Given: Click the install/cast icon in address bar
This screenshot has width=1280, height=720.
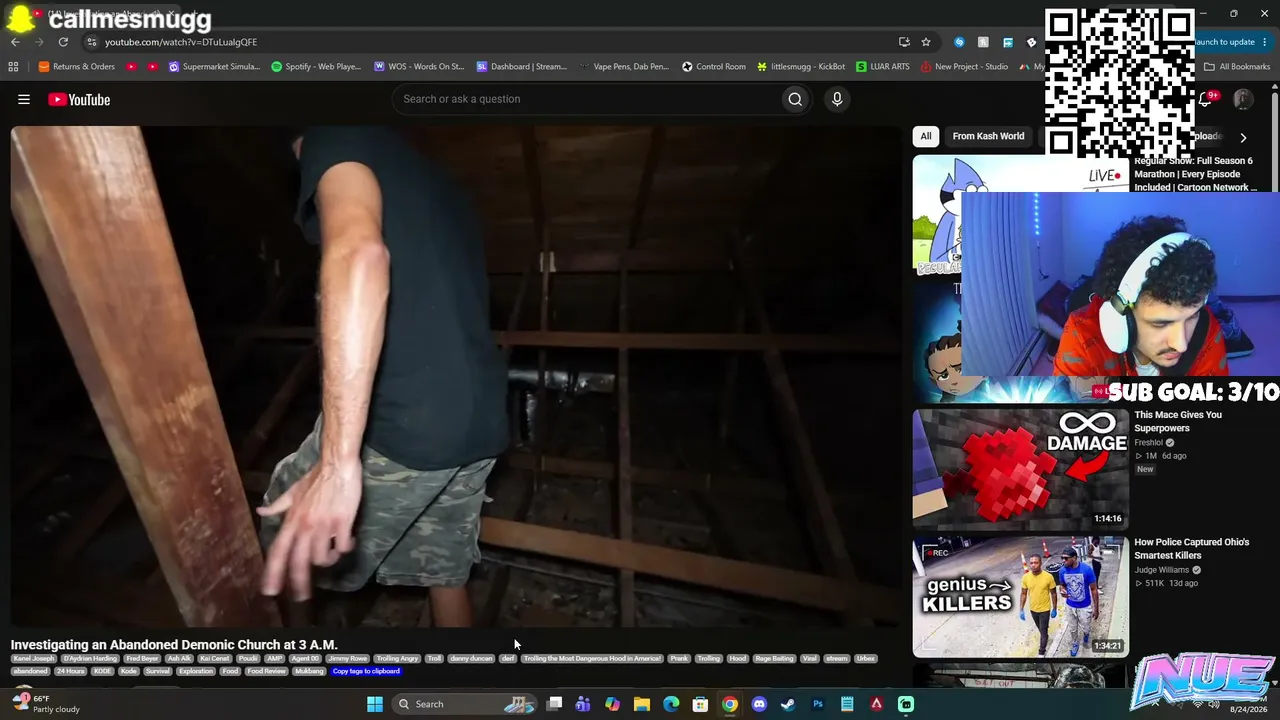Looking at the screenshot, I should pos(904,42).
